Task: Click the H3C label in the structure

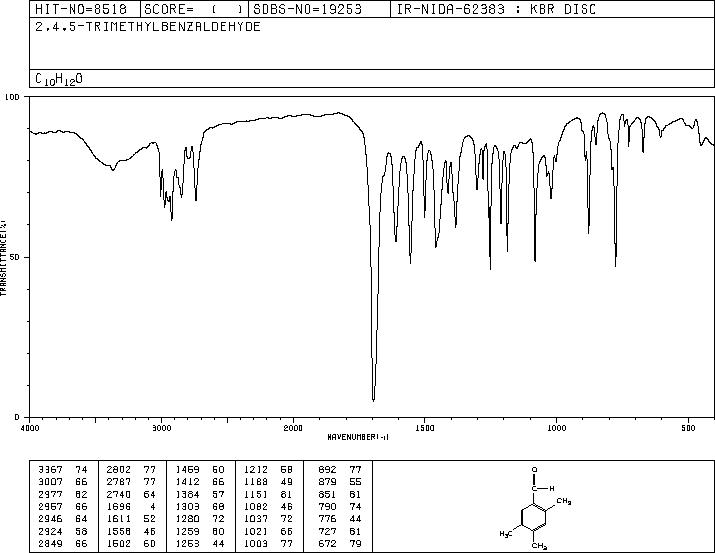Action: 506,533
